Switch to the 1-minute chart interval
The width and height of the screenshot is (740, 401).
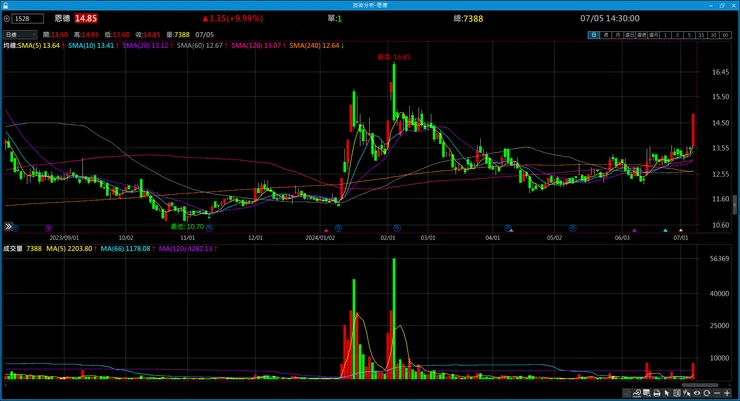[666, 35]
